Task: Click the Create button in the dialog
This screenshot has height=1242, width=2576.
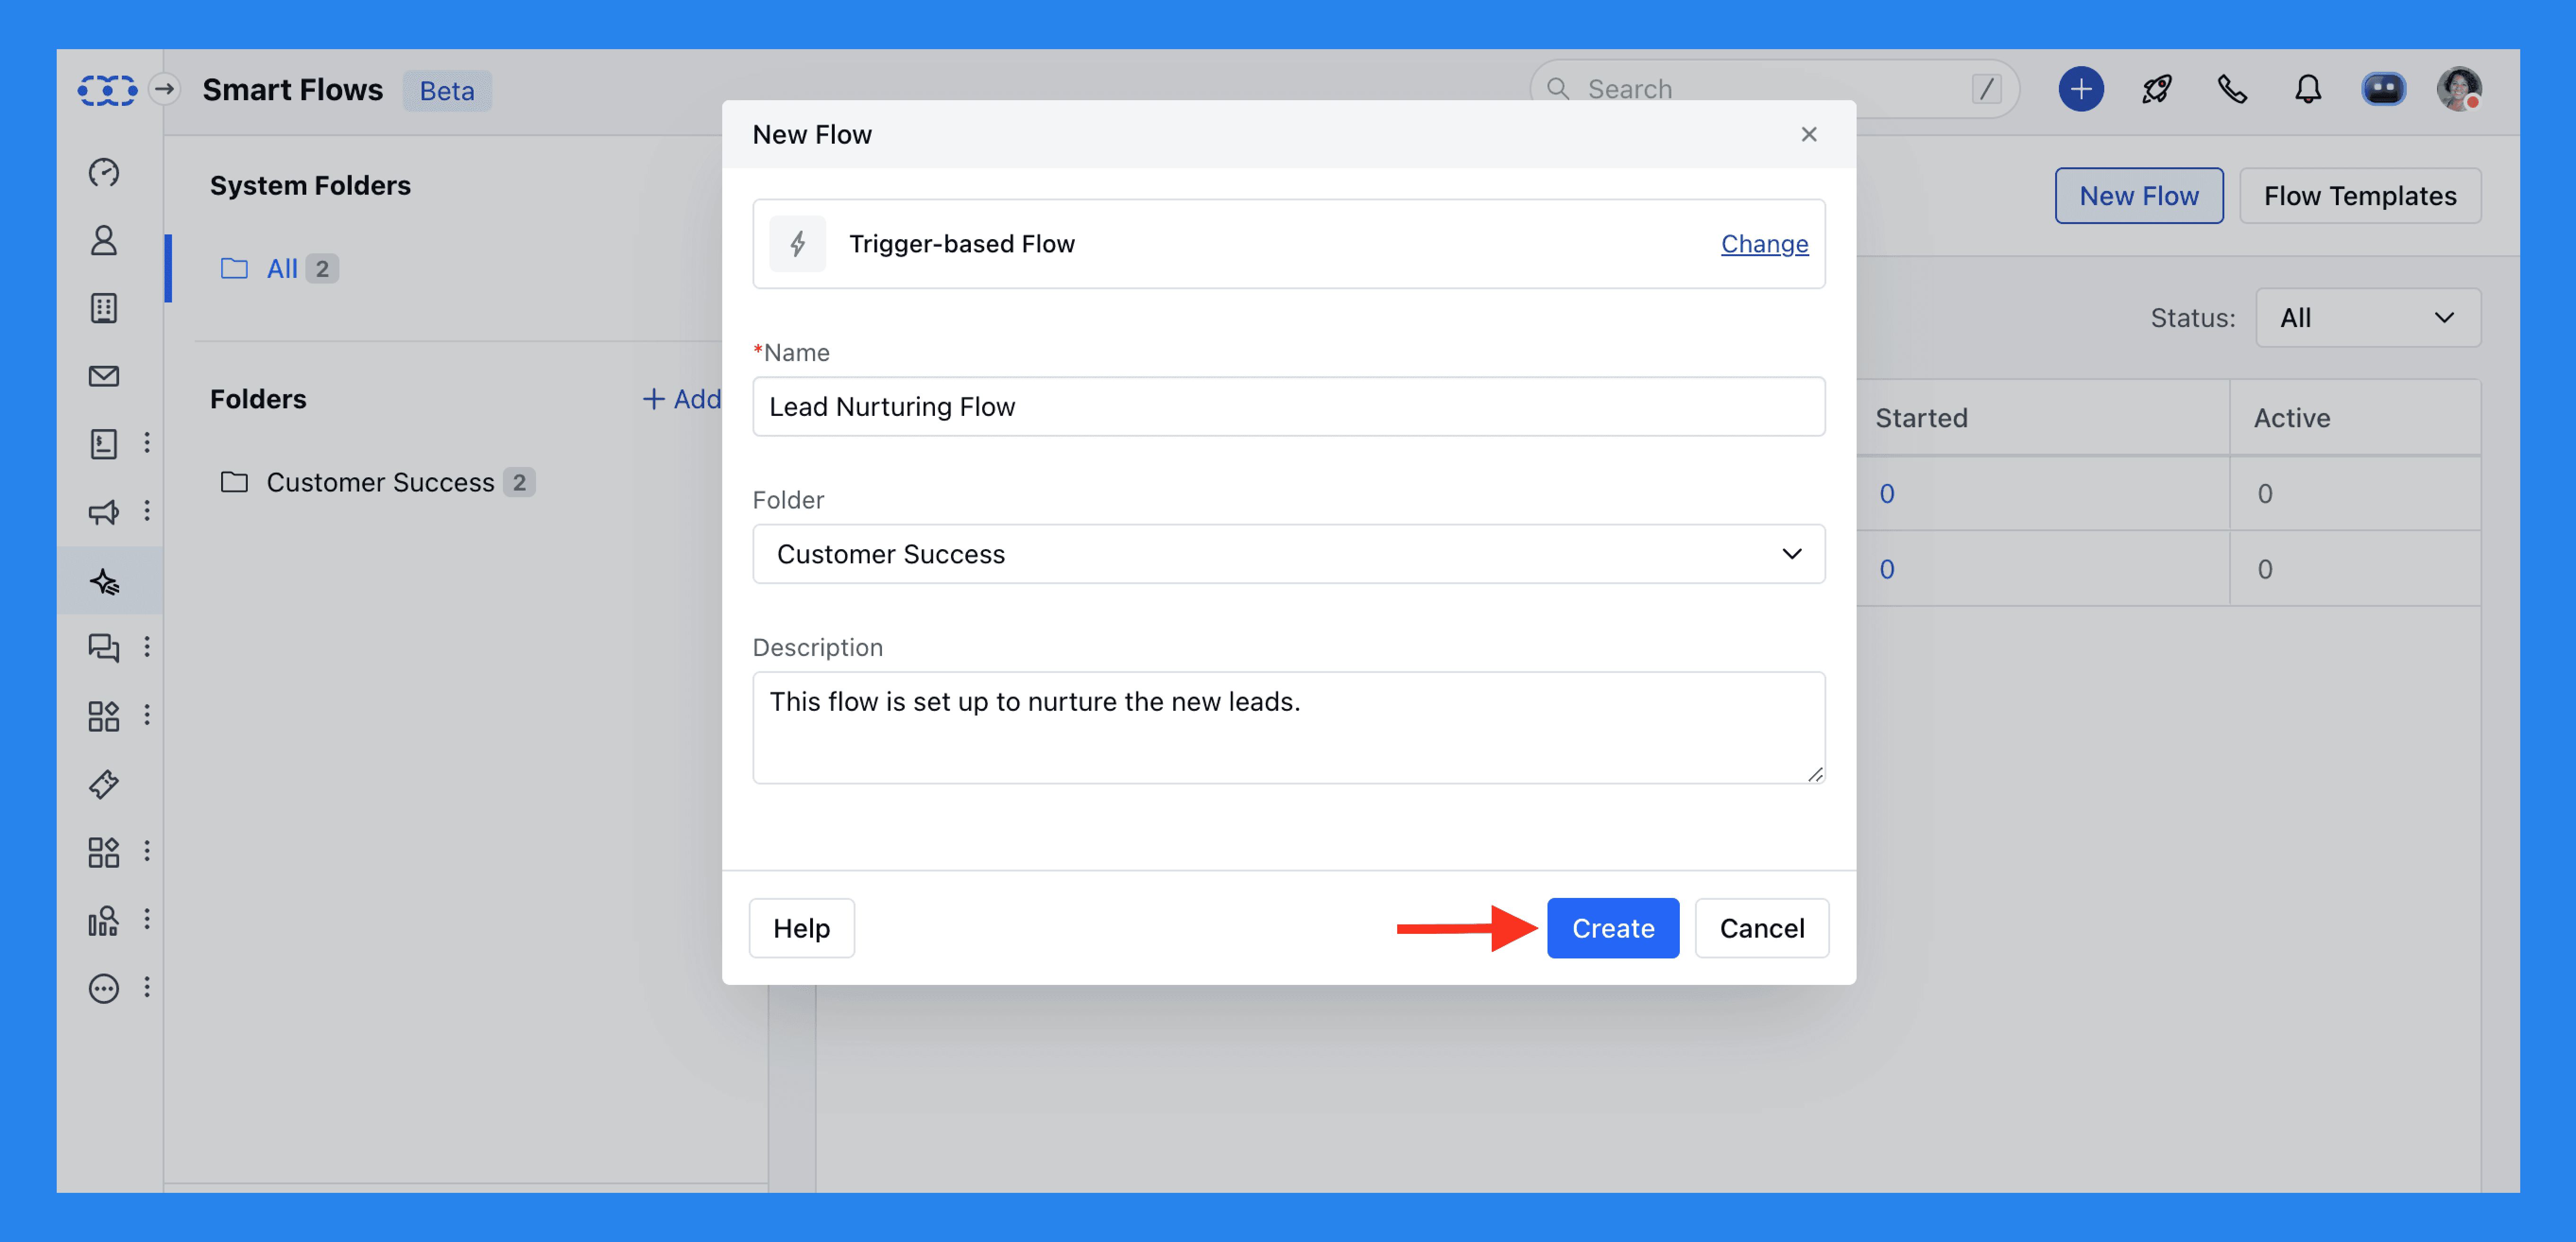Action: click(x=1612, y=928)
